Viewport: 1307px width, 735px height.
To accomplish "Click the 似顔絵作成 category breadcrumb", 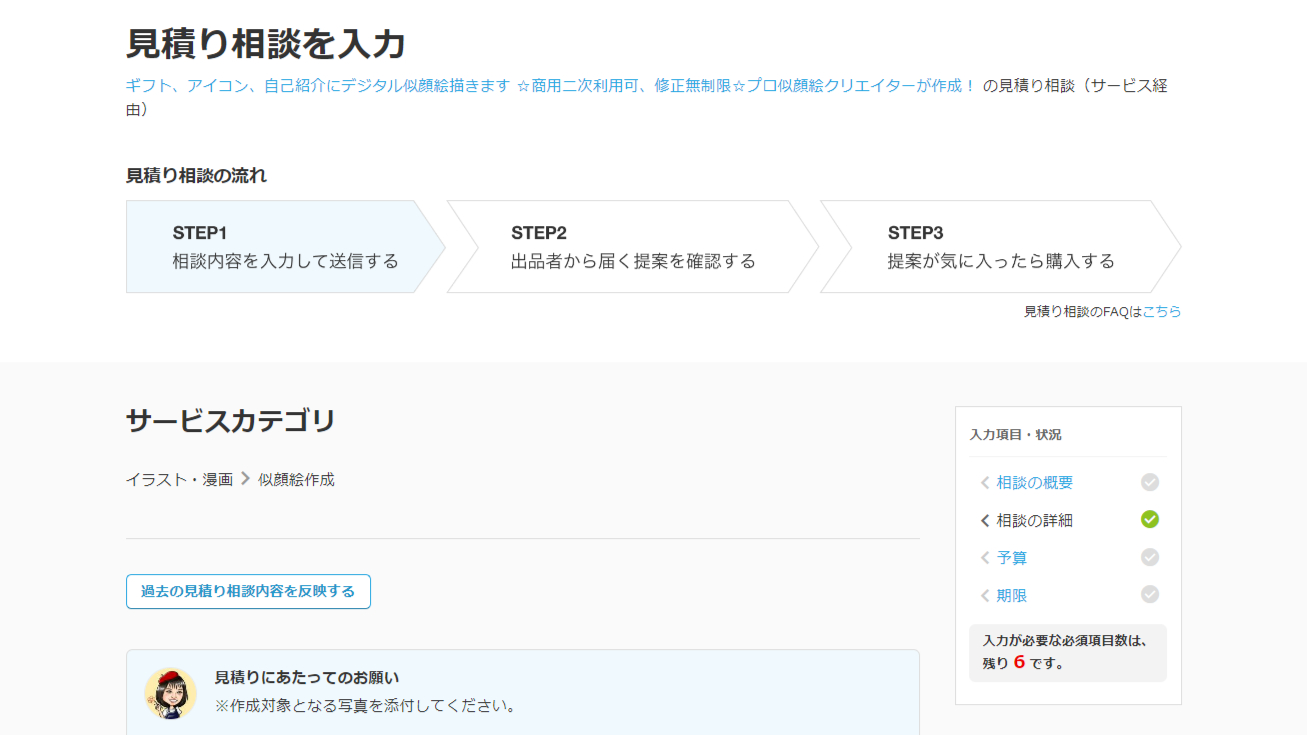I will click(x=296, y=480).
